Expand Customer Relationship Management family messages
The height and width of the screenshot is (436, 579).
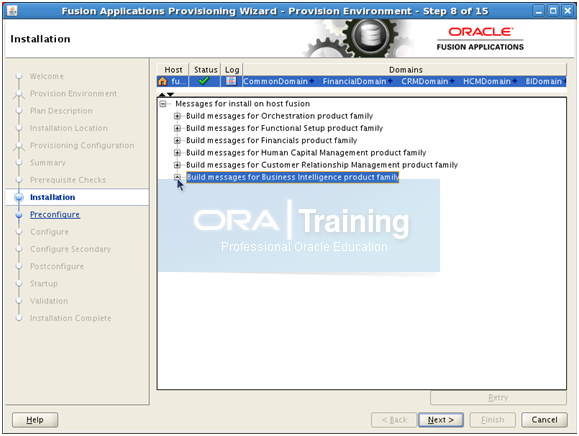point(177,165)
